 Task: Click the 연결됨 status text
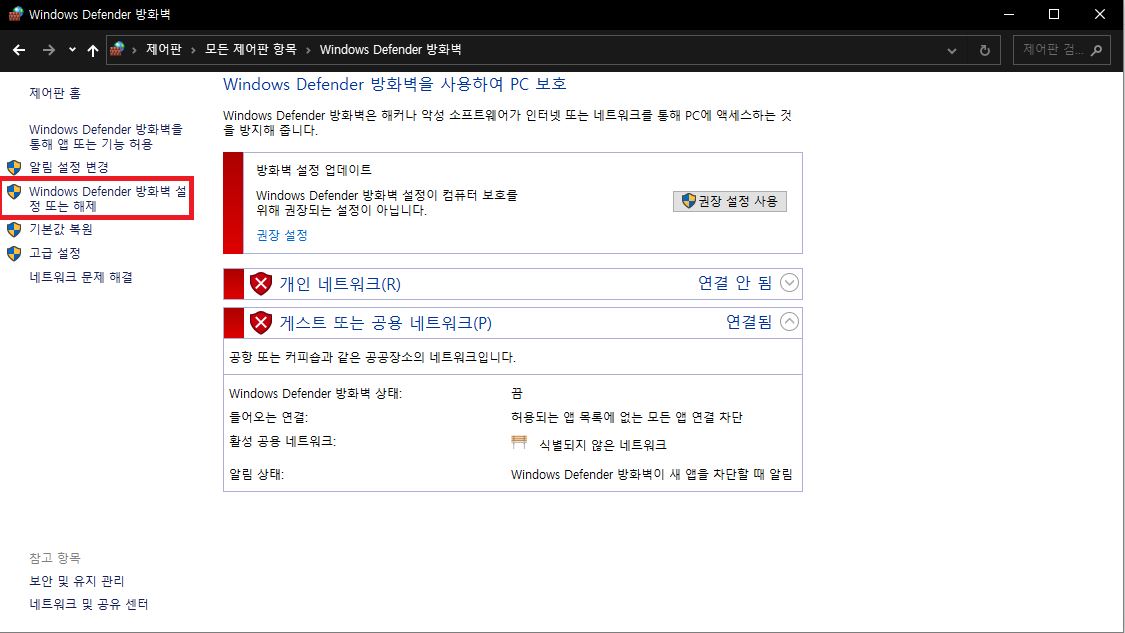pos(749,322)
